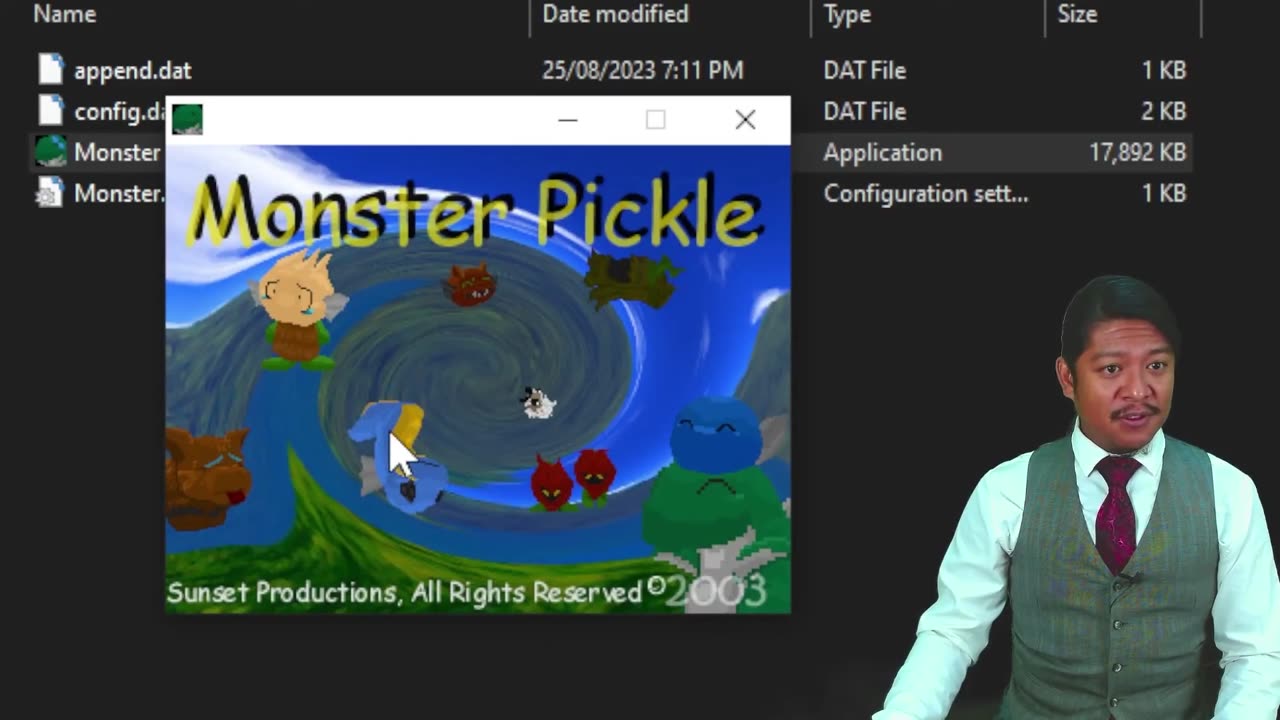Click the small white sheep monster
Screen dimensions: 1280x720
click(538, 402)
